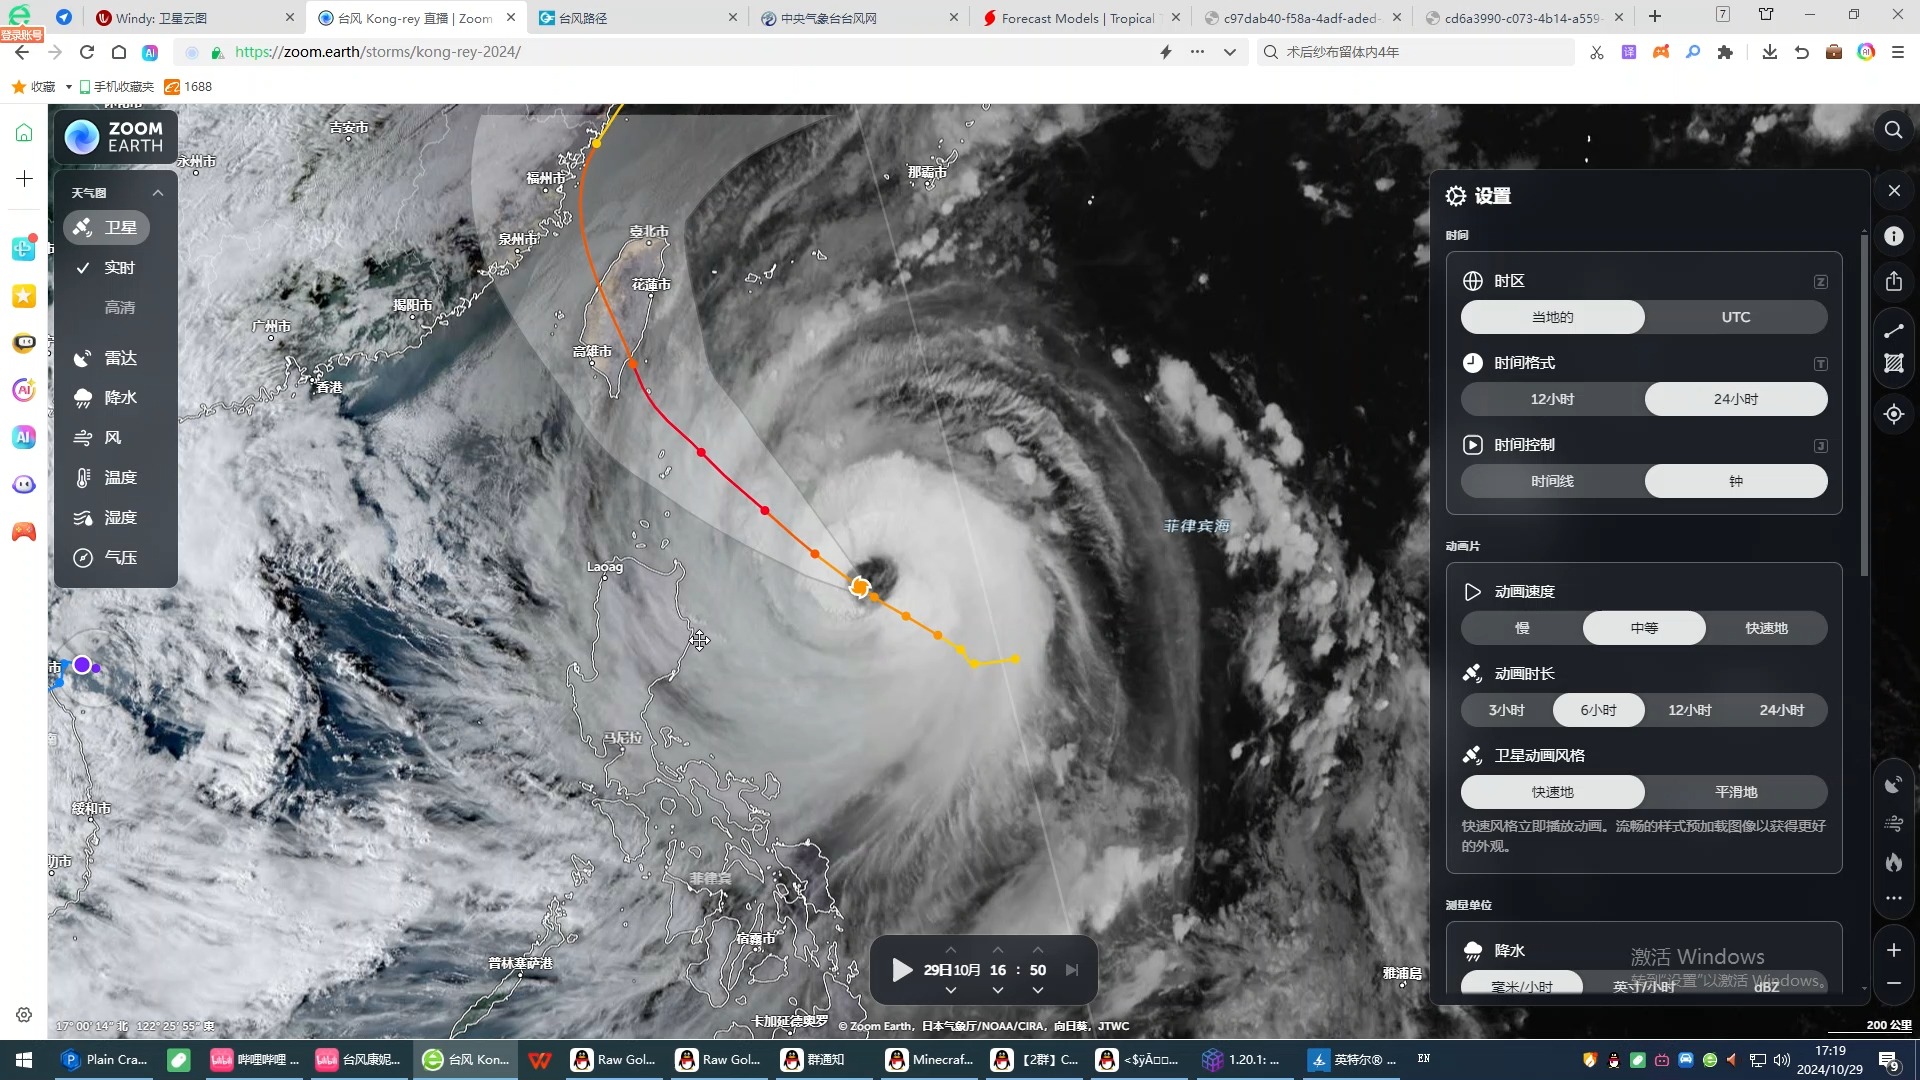Open a new browser tab
1920x1080 pixels.
coord(1655,17)
